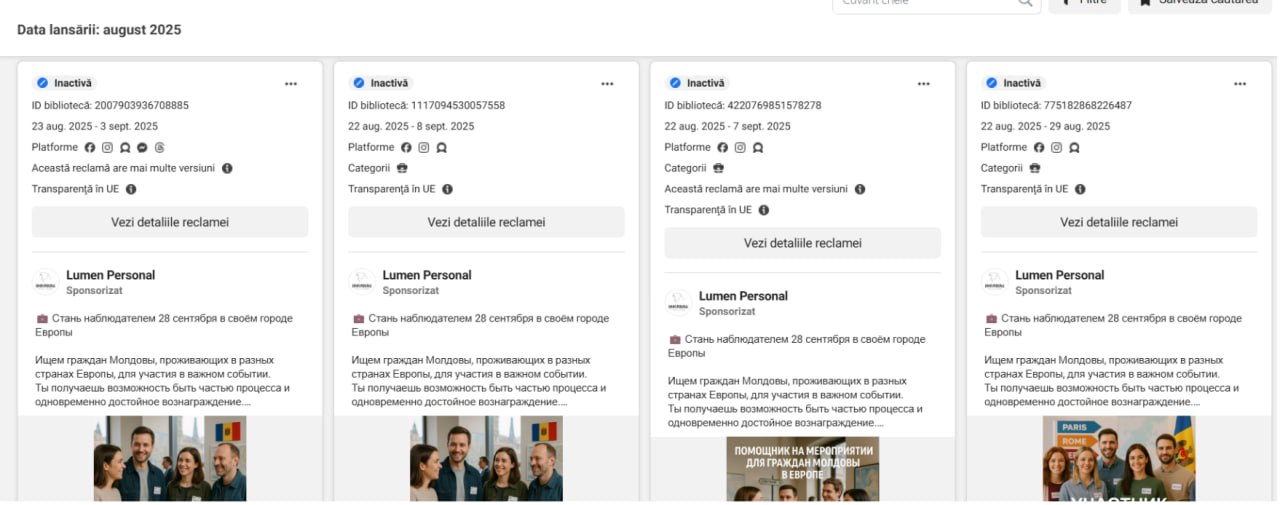Open ad image of card 22 aug.–8 sept. 2025
Screen dimensions: 1280x505
(486, 458)
